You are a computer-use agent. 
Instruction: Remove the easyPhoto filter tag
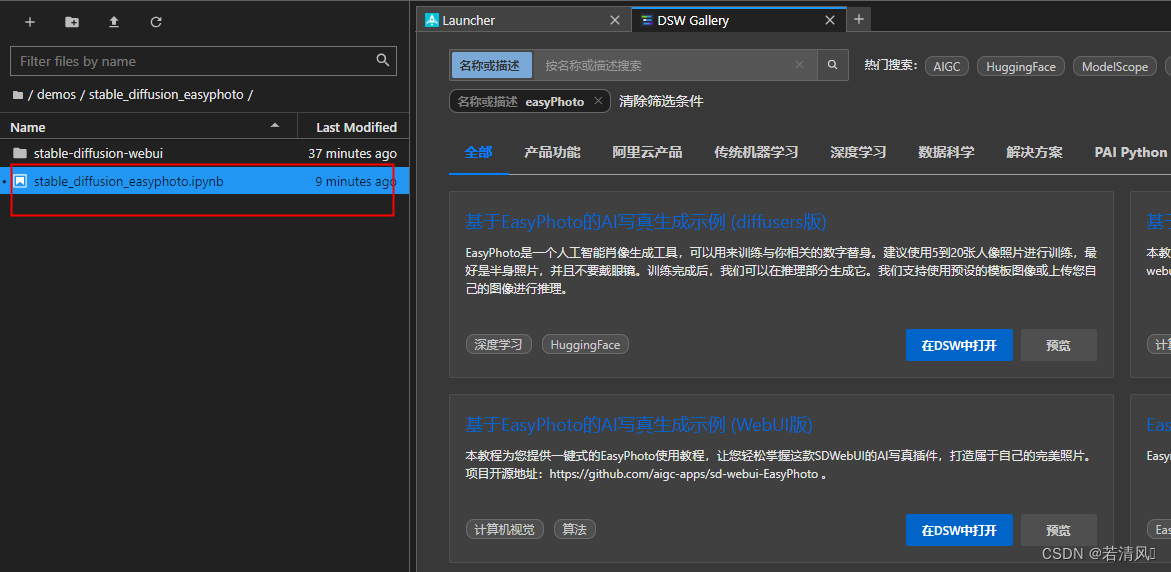(598, 102)
